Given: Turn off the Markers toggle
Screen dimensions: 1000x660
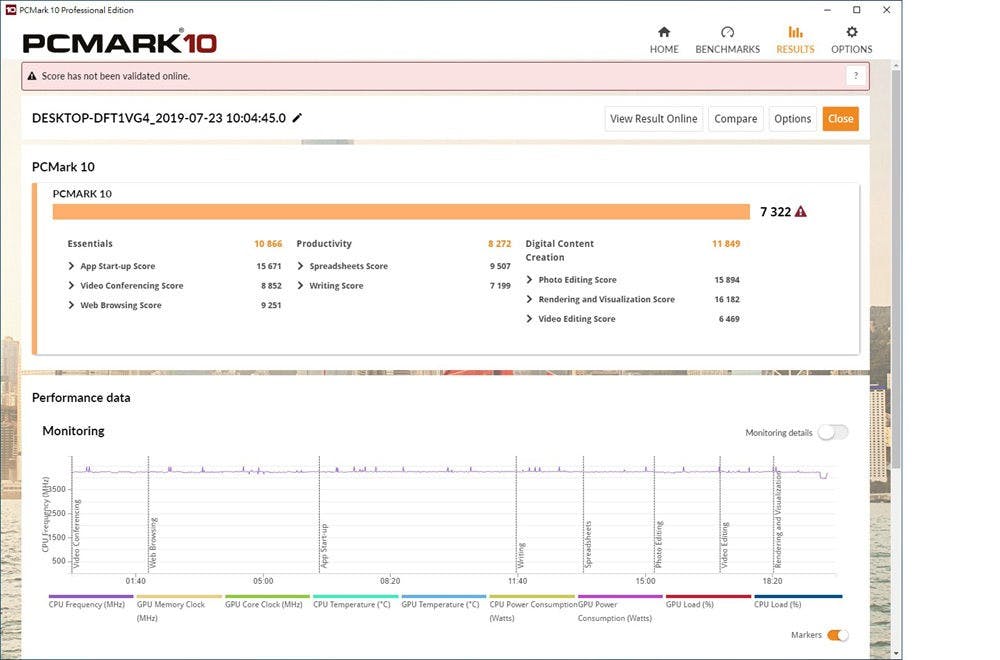Looking at the screenshot, I should [838, 635].
